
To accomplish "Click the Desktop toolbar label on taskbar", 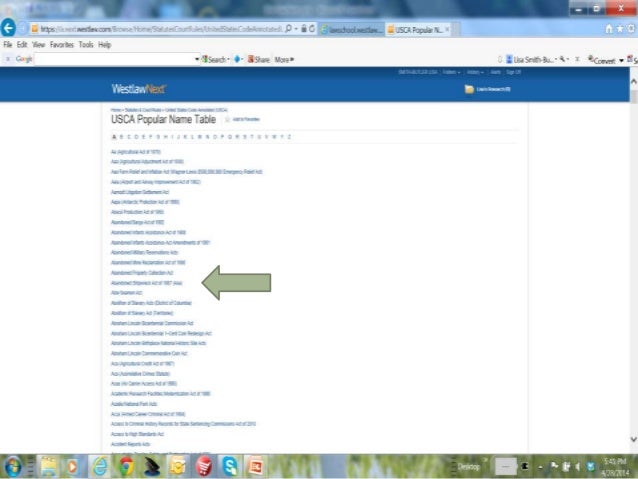I will click(x=468, y=467).
